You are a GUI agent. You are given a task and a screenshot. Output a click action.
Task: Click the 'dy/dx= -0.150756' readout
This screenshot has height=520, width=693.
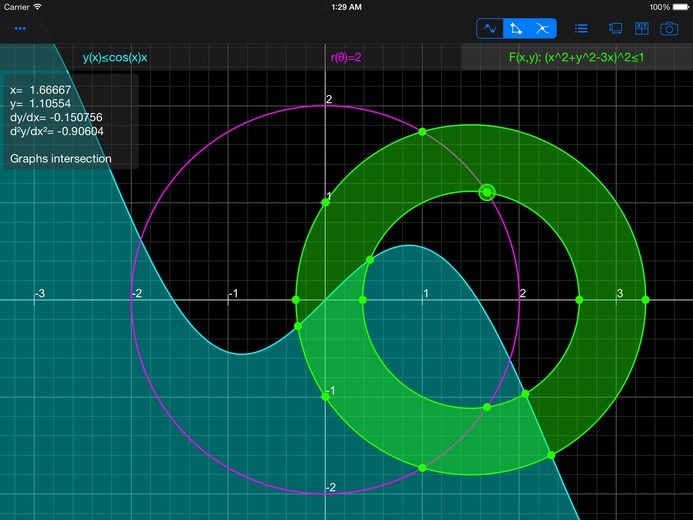56,117
